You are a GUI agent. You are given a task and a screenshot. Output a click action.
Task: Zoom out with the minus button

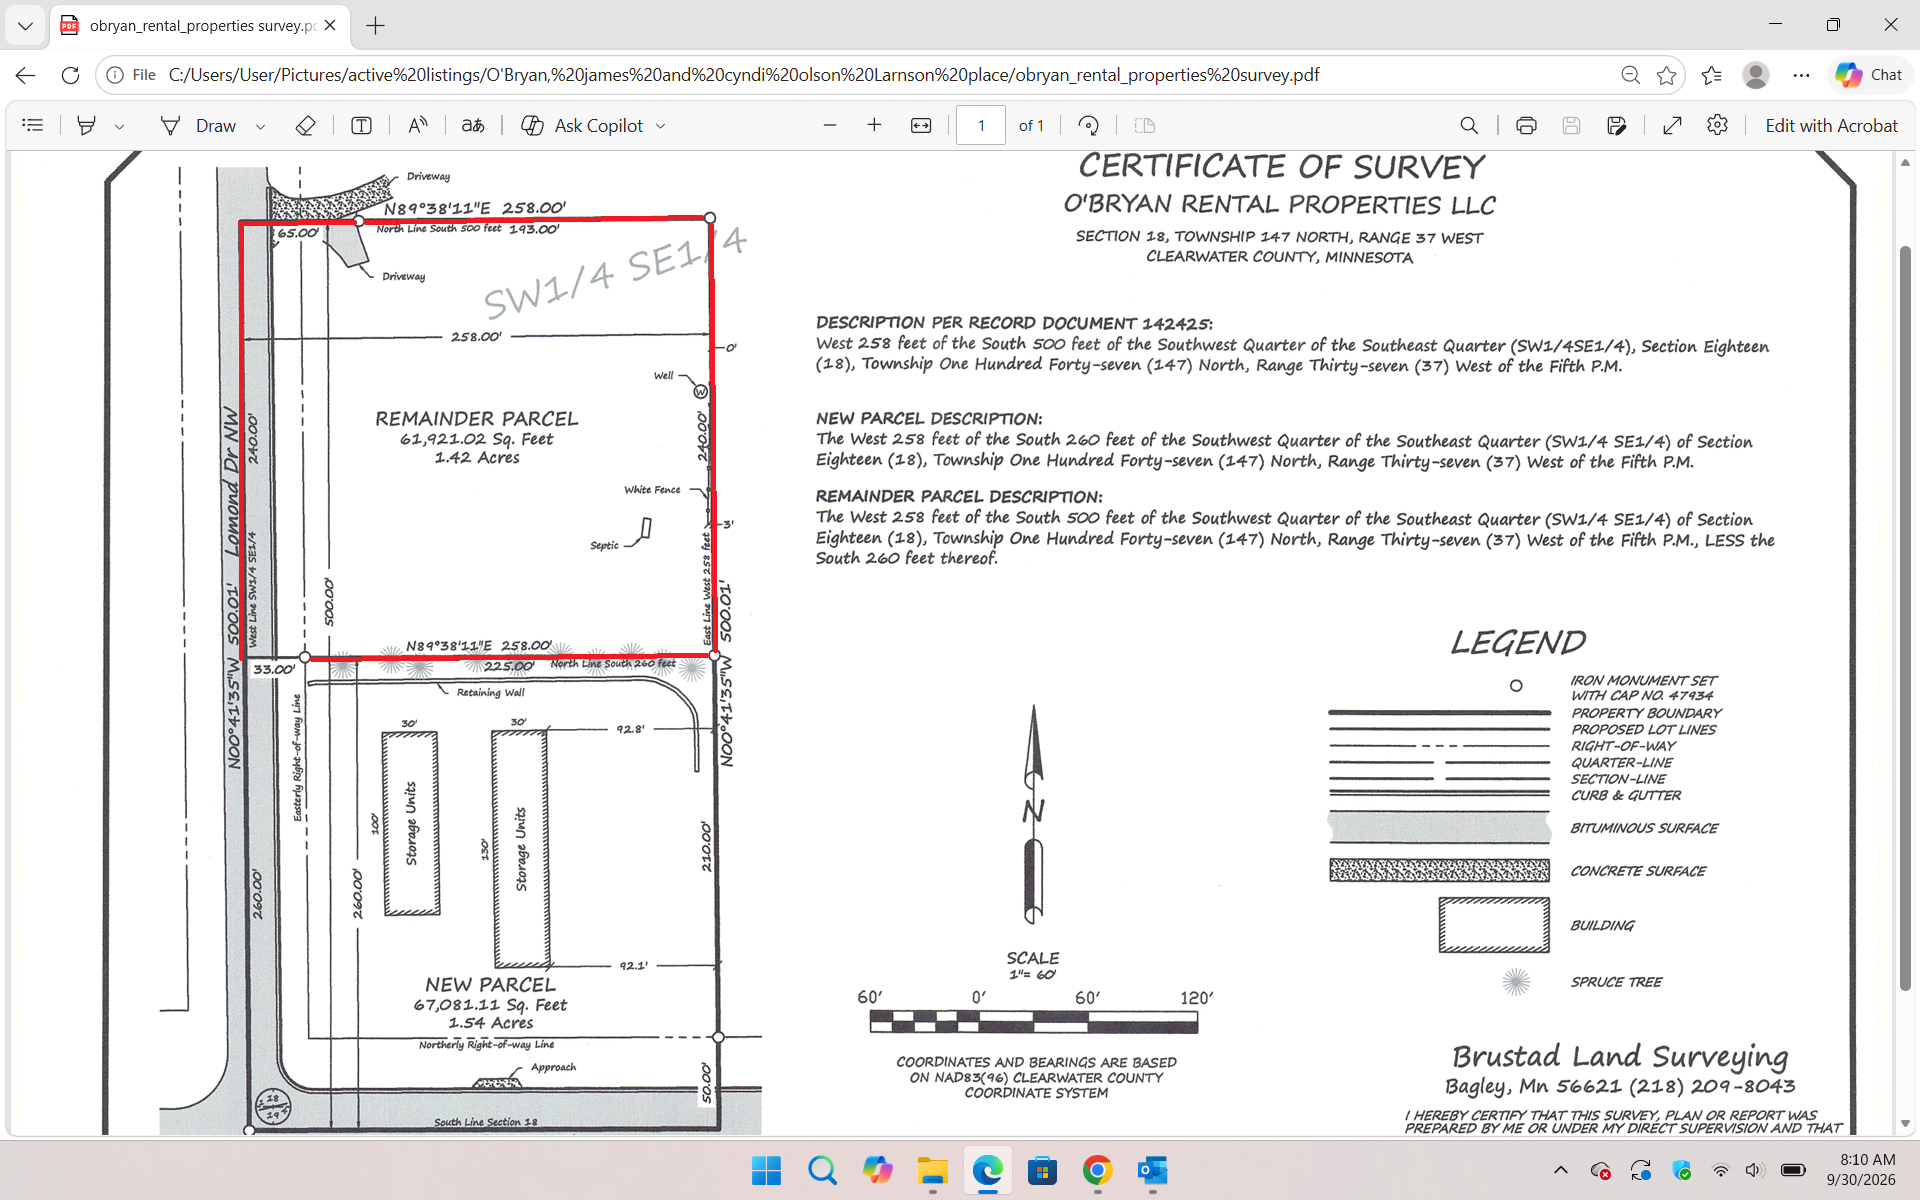coord(829,125)
